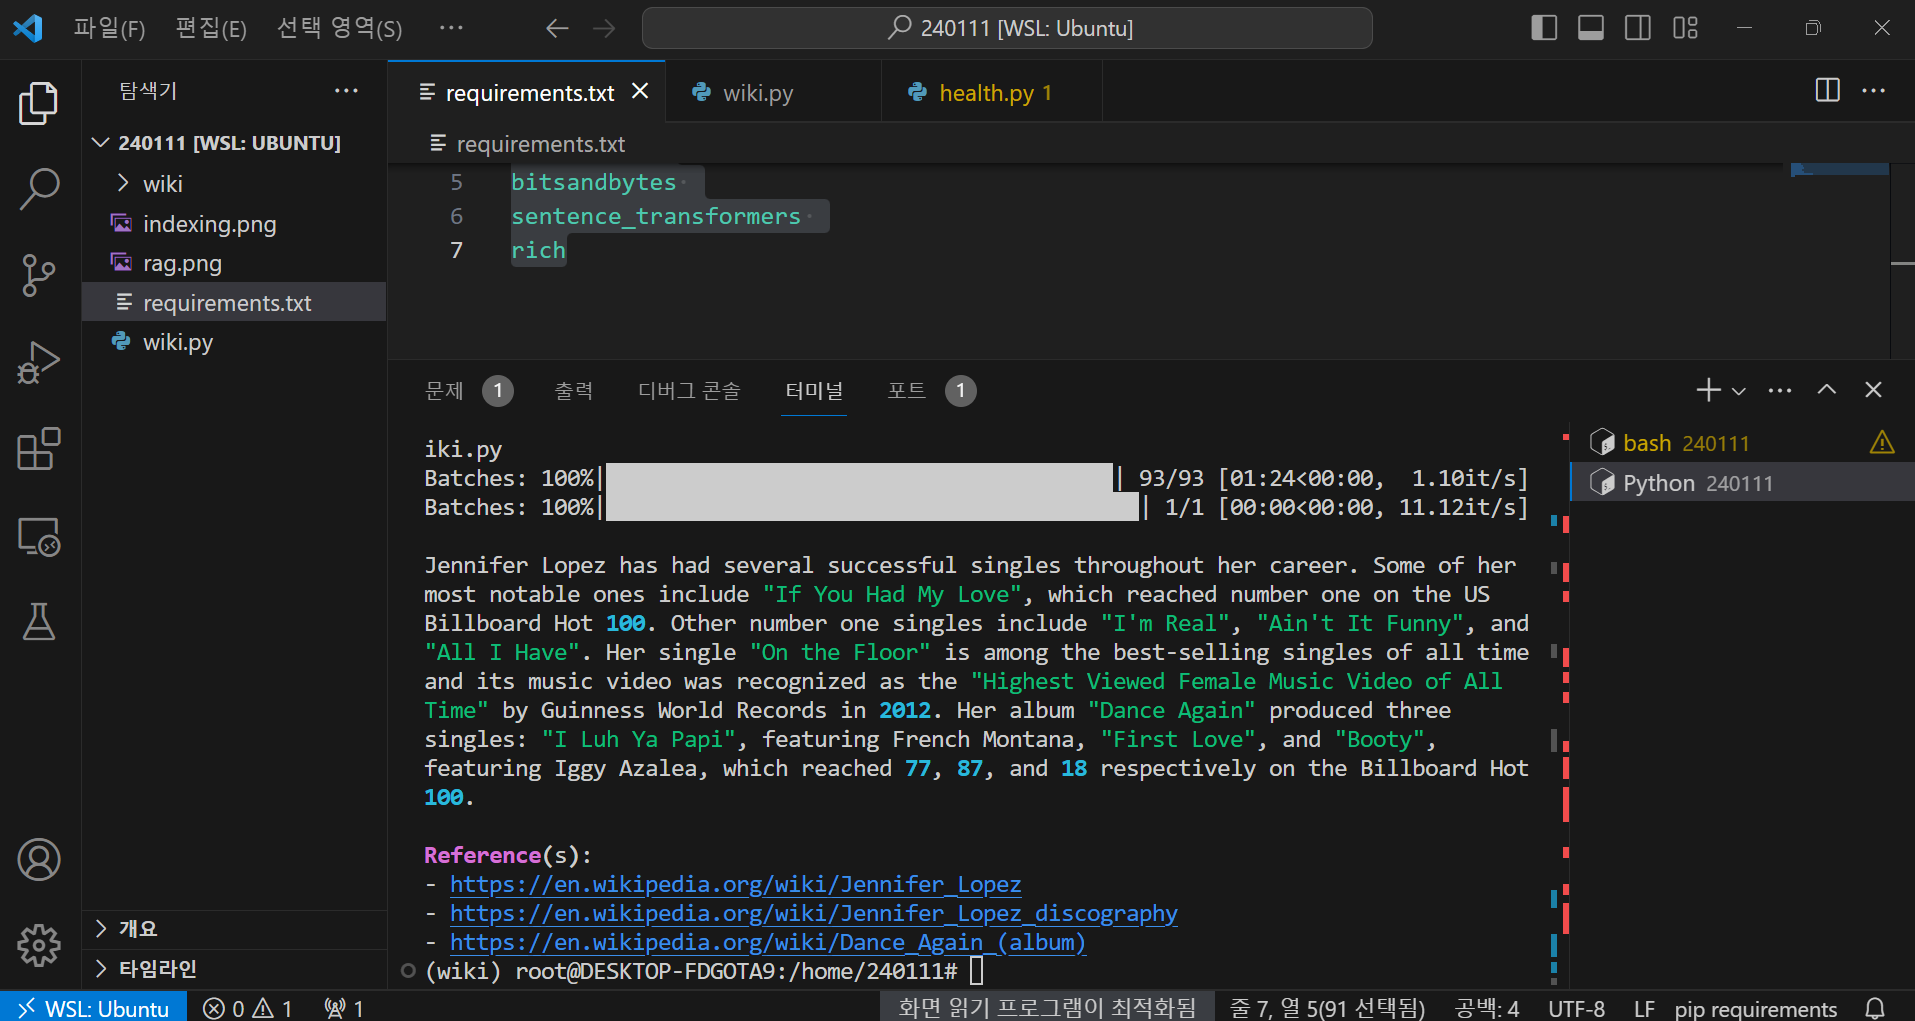The width and height of the screenshot is (1915, 1021).
Task: Change the UTF-8 encoding selector
Action: [1576, 1008]
